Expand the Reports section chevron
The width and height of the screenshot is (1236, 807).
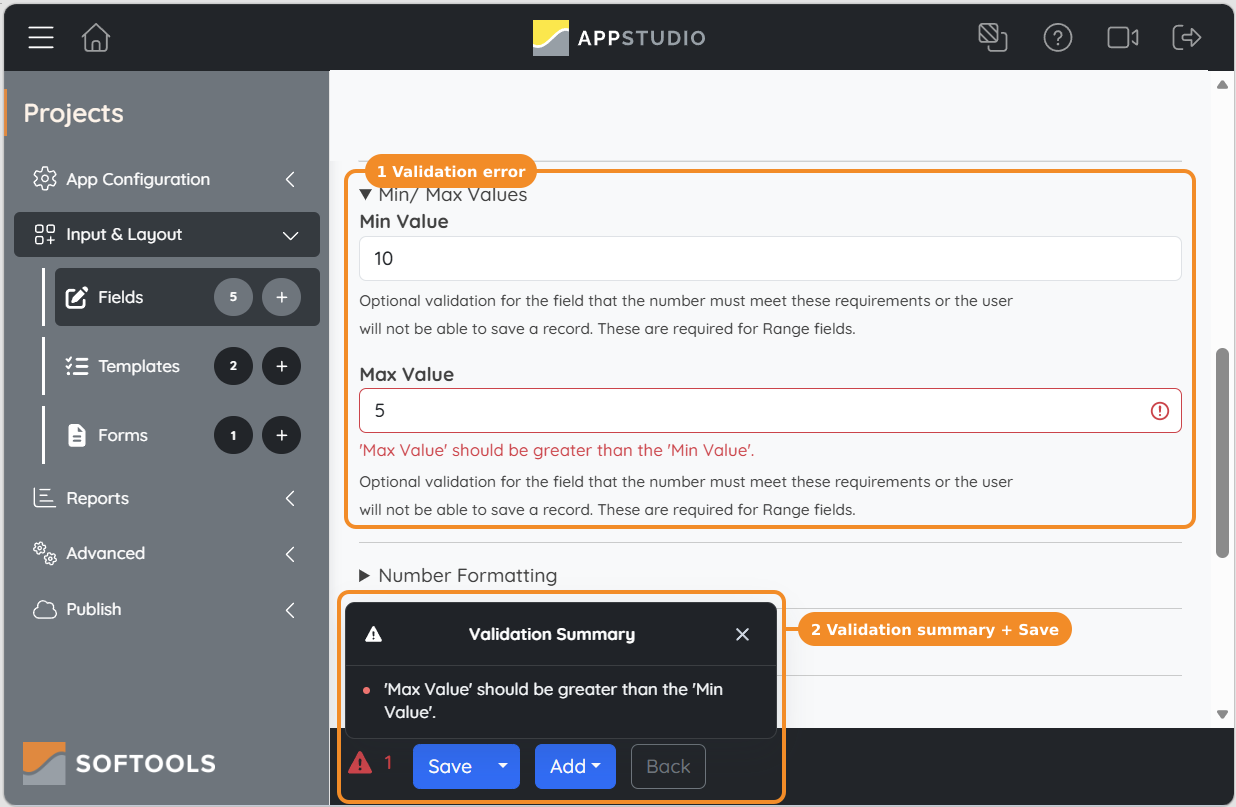point(290,498)
